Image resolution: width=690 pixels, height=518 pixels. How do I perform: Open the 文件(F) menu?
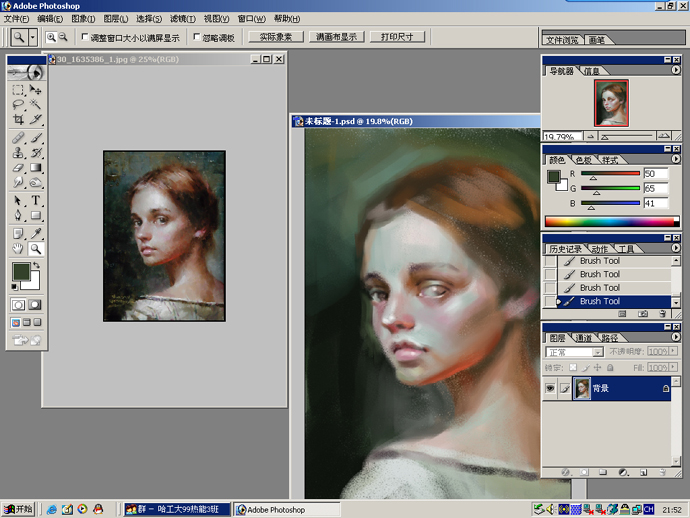point(16,18)
